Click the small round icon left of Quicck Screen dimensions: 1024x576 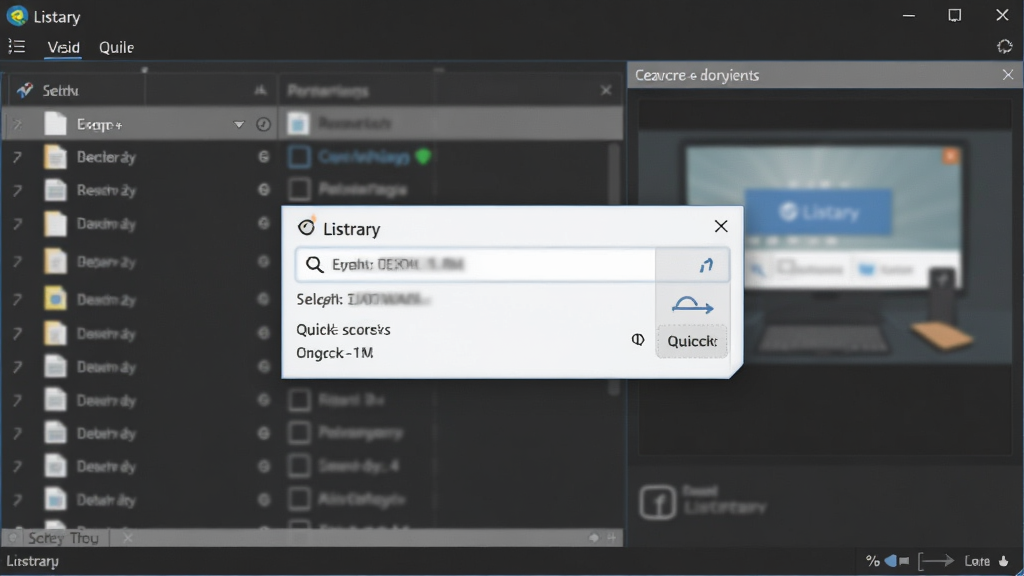click(638, 340)
